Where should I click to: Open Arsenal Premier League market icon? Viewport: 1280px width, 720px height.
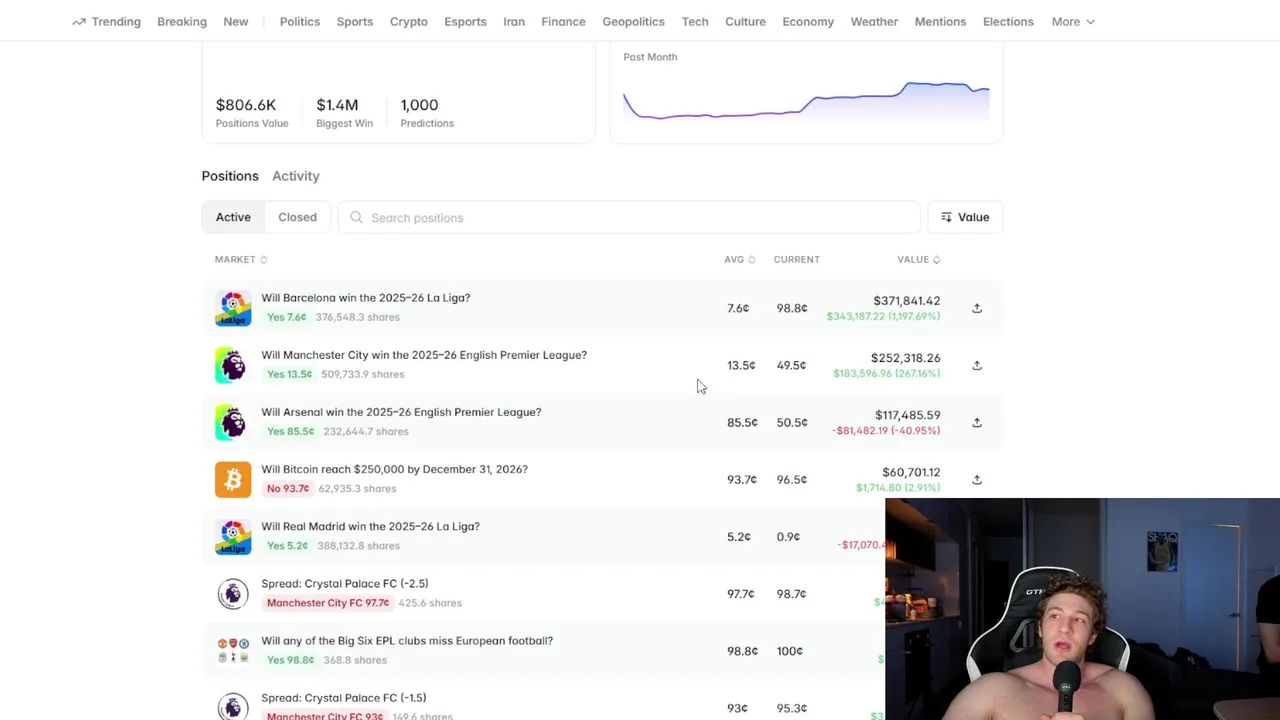click(x=233, y=422)
